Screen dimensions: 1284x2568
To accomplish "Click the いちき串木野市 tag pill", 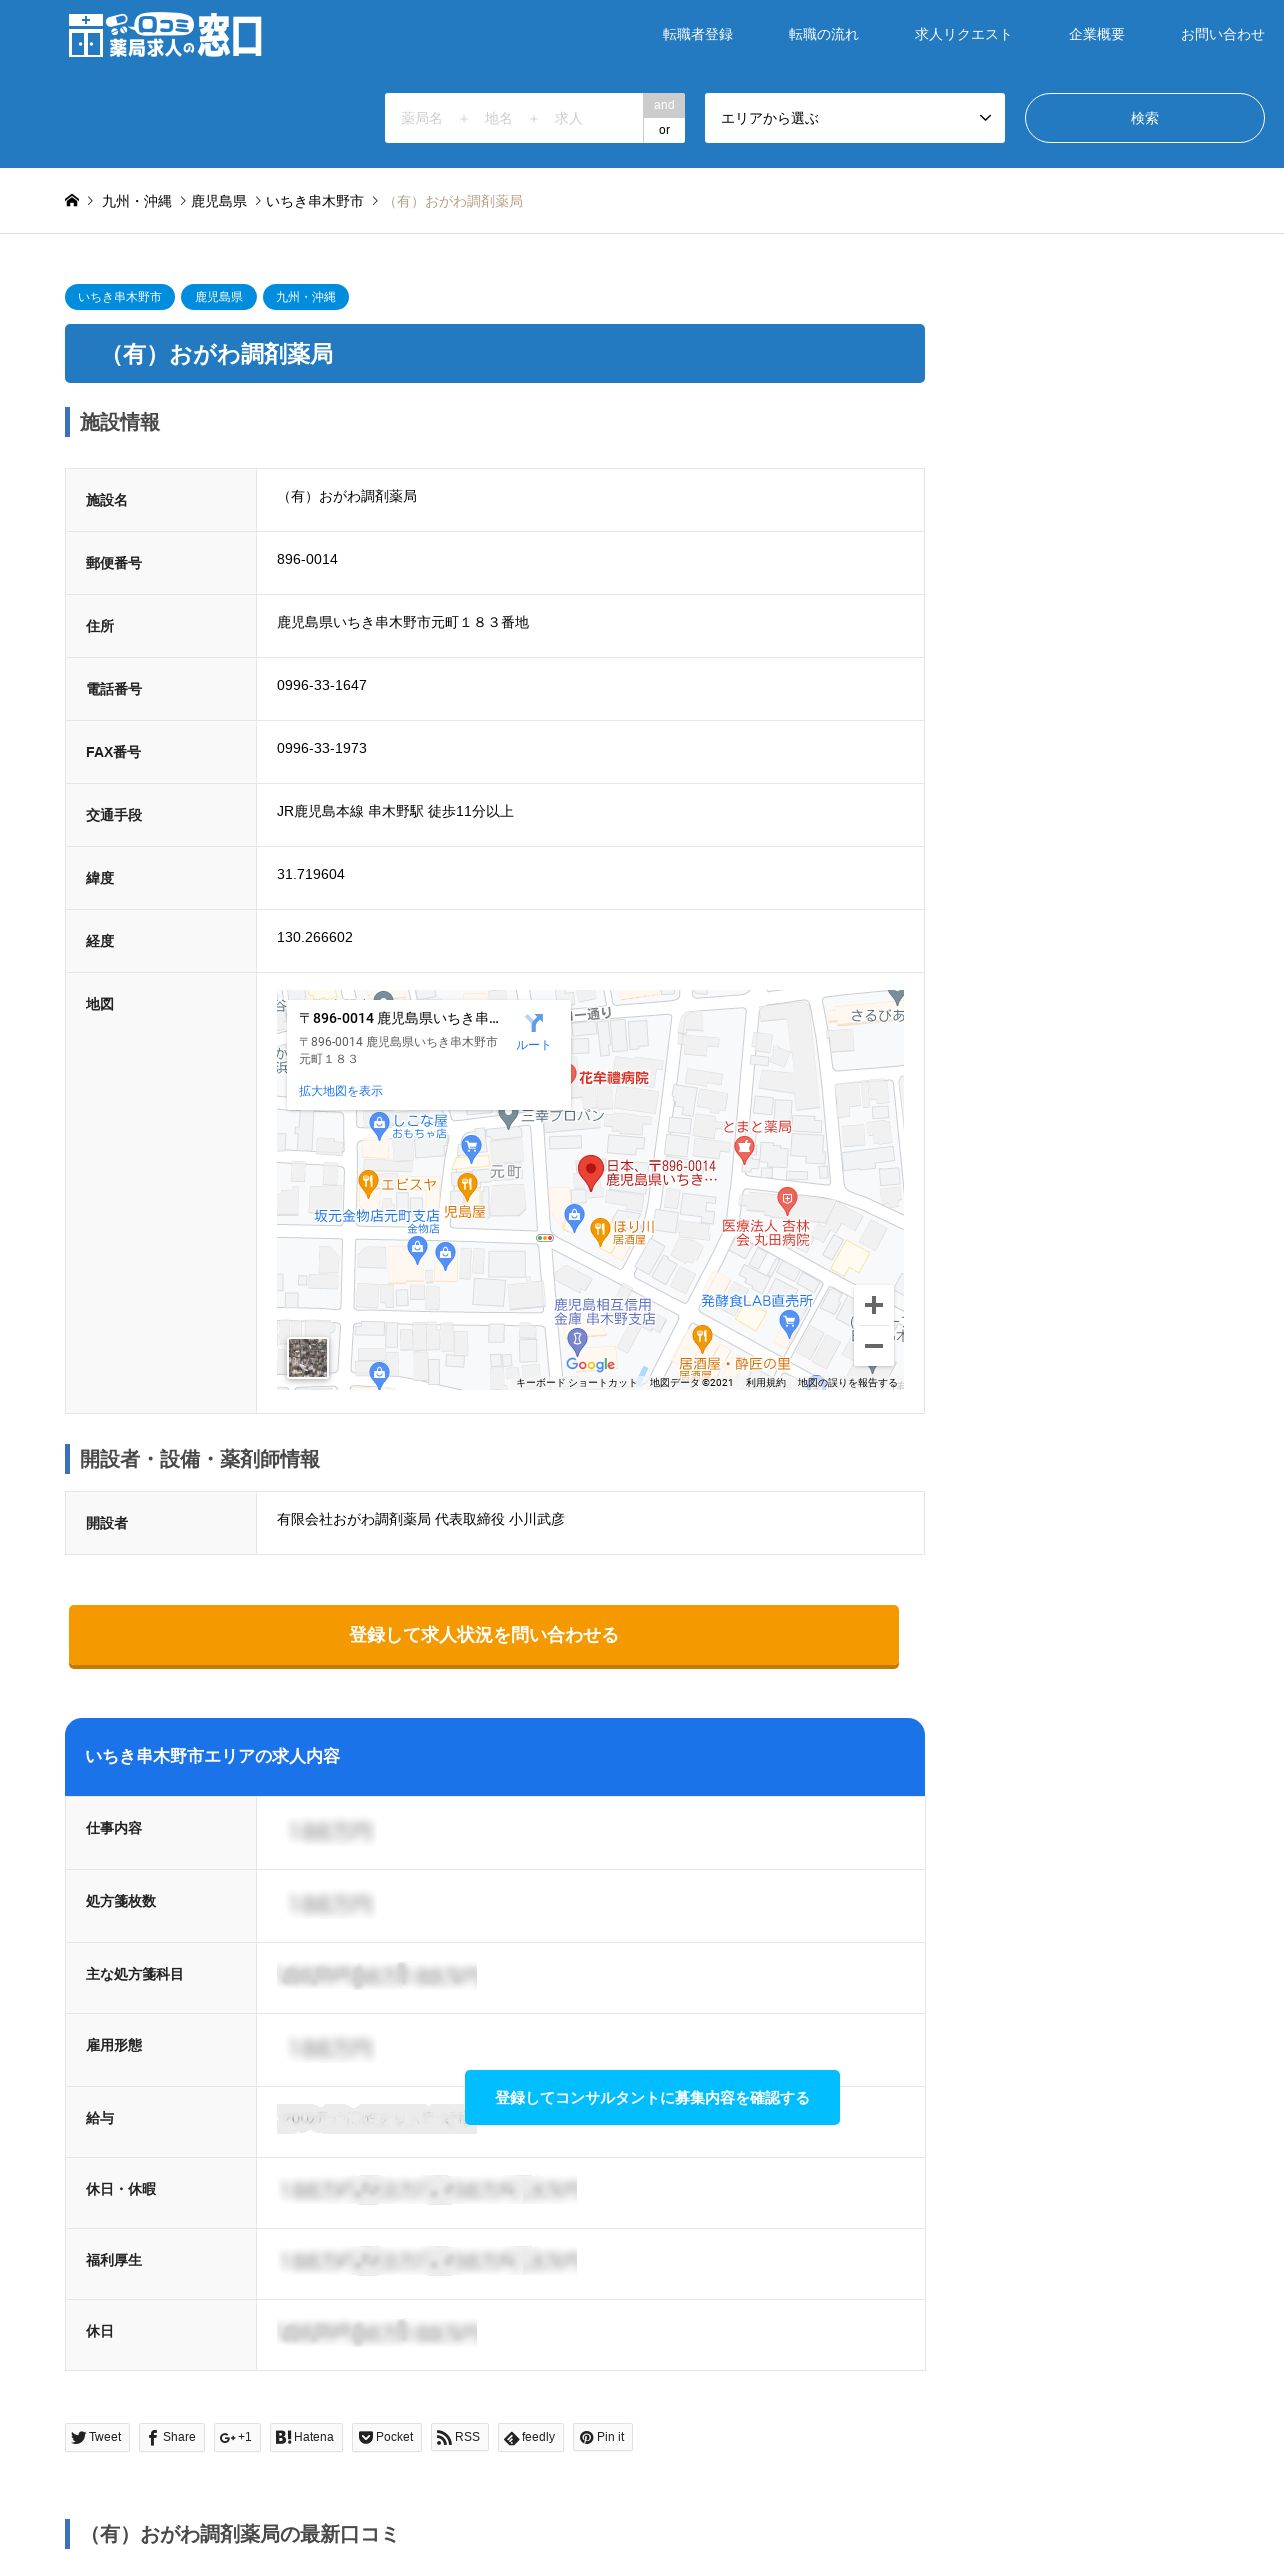I will coord(120,297).
